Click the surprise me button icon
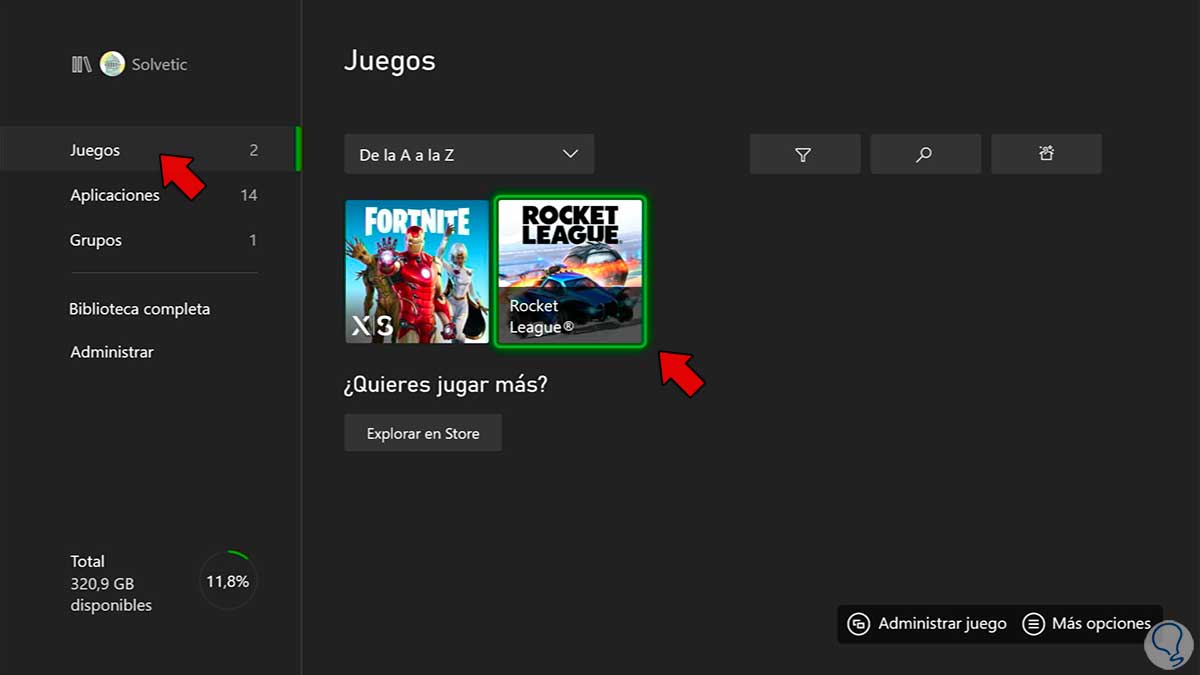1200x675 pixels. [1046, 154]
